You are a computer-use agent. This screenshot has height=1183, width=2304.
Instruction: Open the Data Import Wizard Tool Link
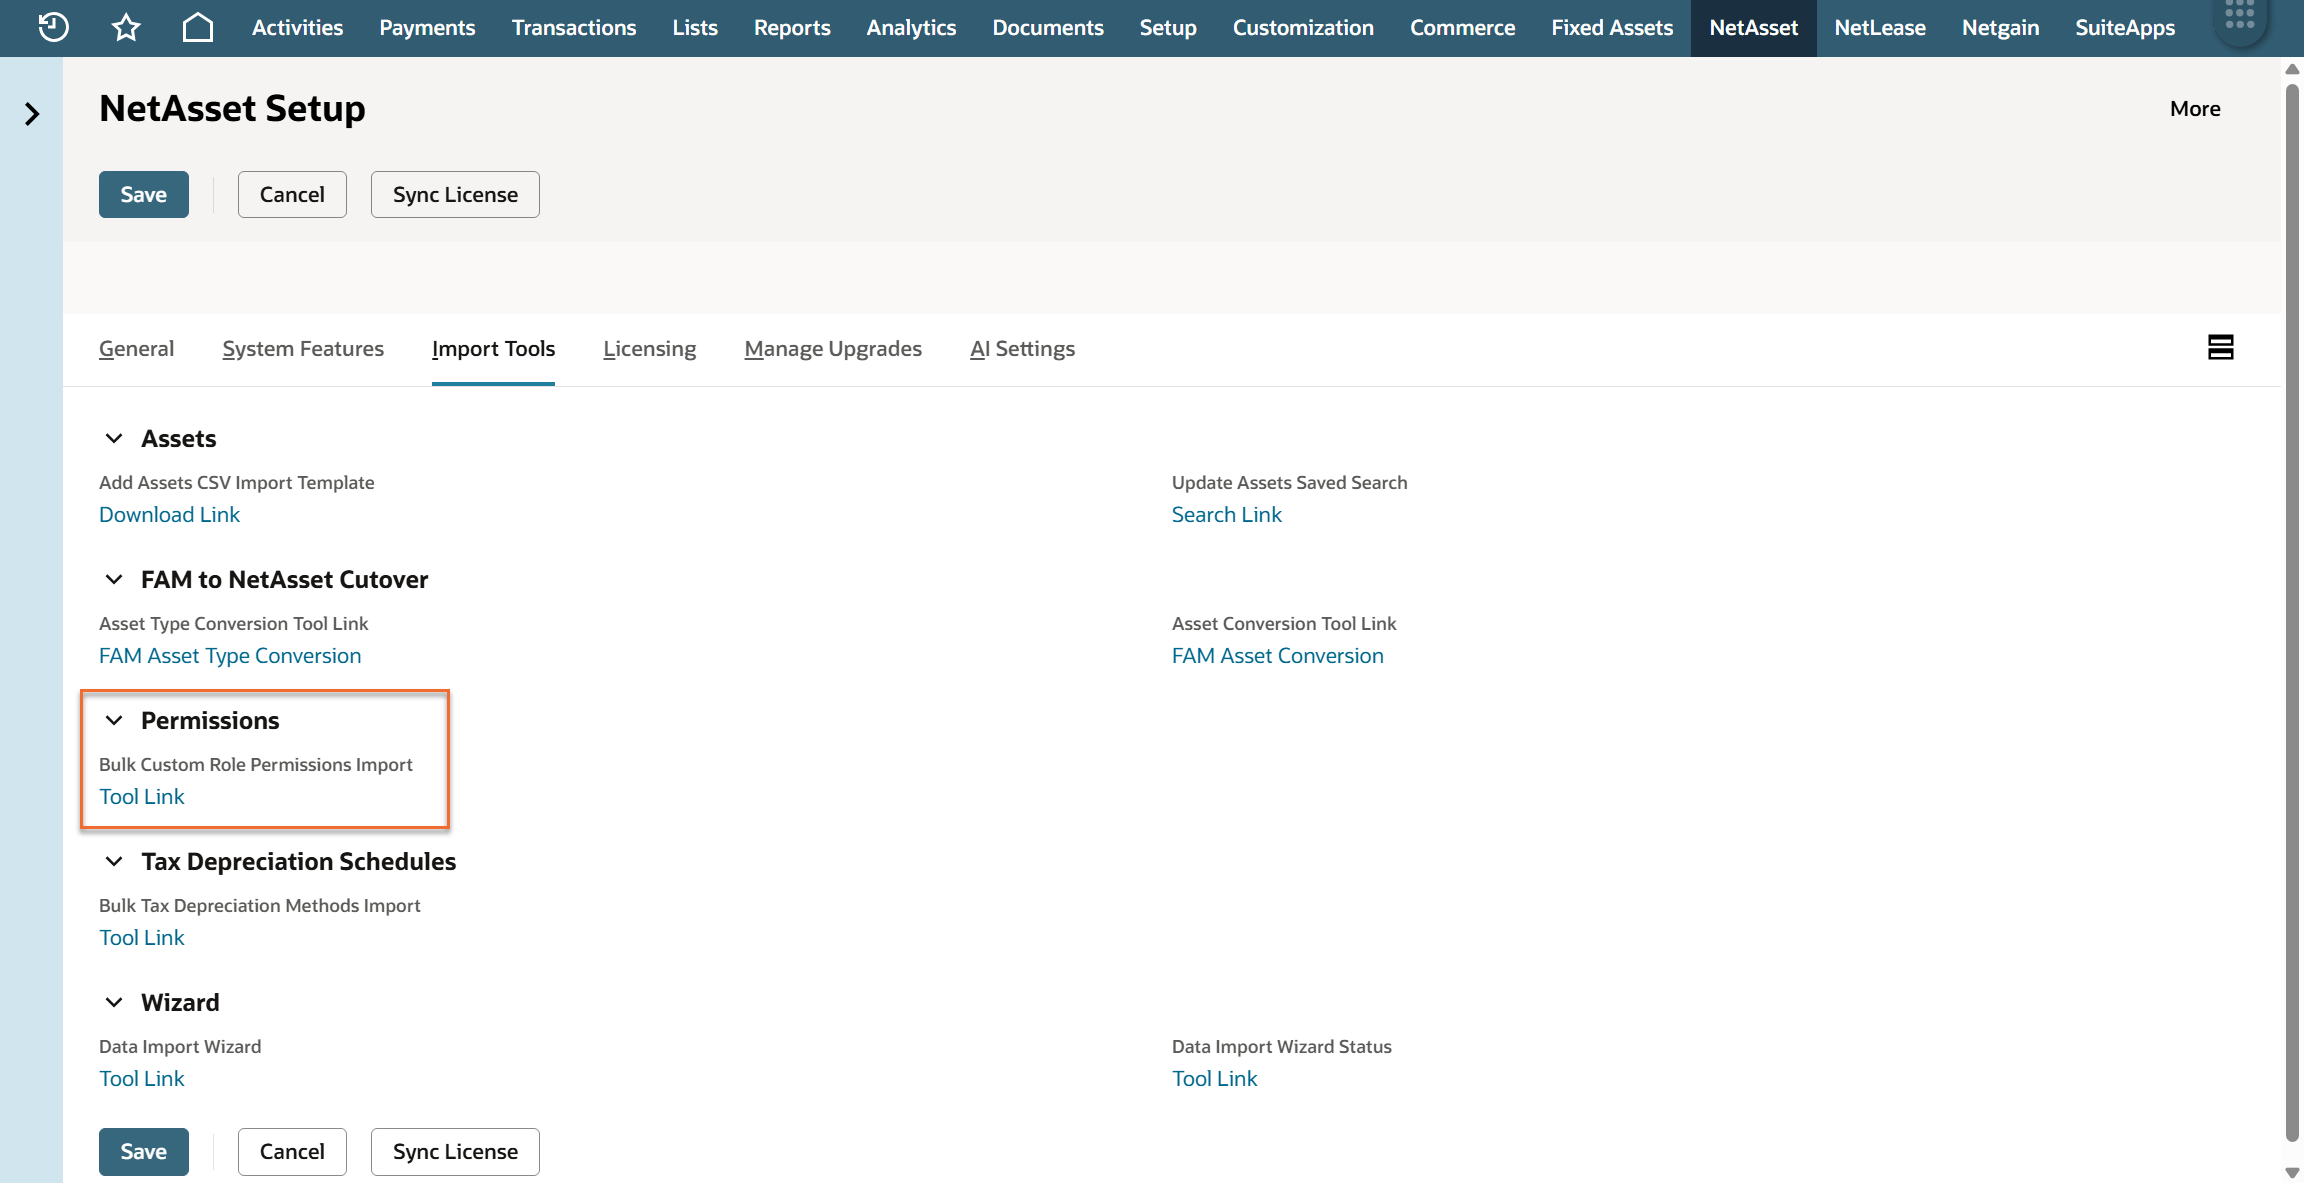click(142, 1078)
